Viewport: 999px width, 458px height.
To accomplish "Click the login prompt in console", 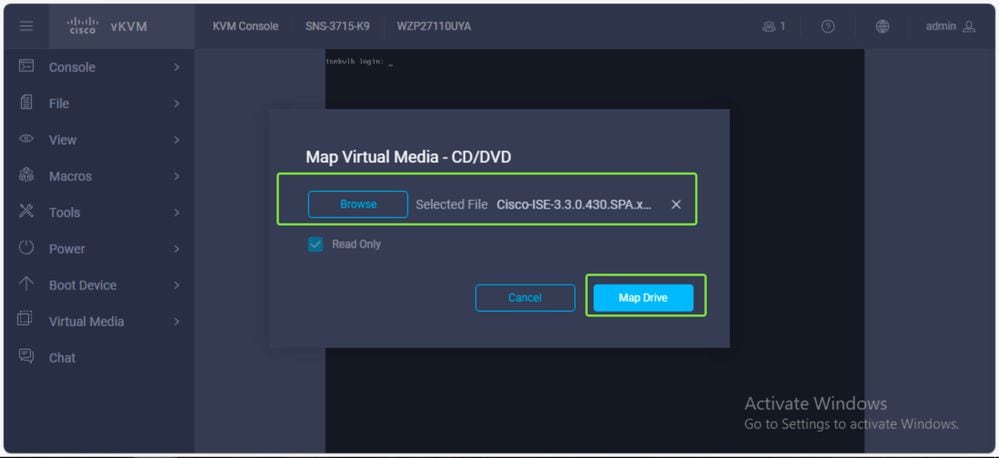I will coord(358,62).
